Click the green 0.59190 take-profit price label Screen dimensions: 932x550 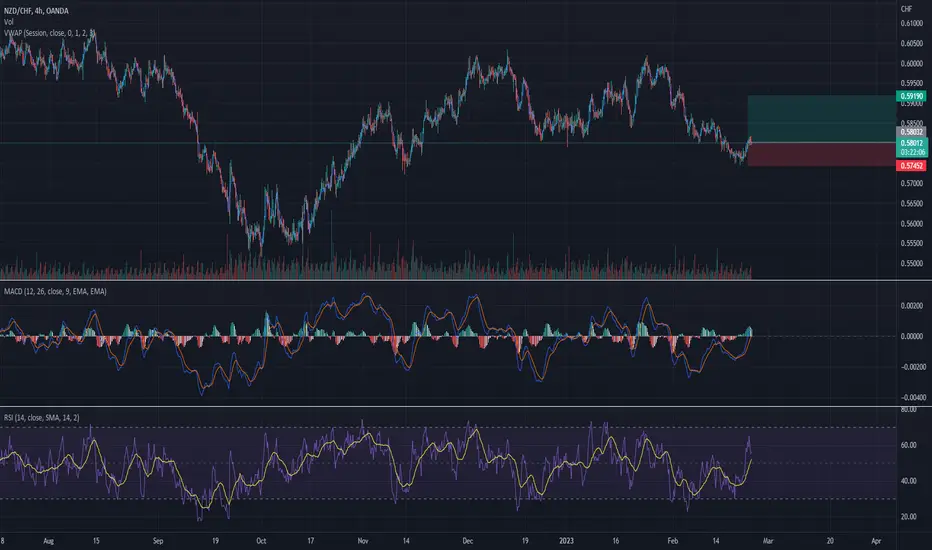click(911, 96)
